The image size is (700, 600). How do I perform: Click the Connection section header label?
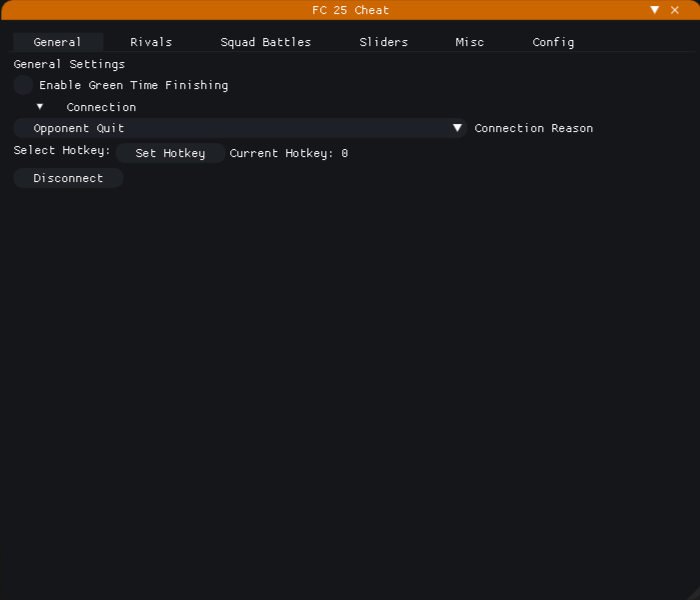point(101,107)
